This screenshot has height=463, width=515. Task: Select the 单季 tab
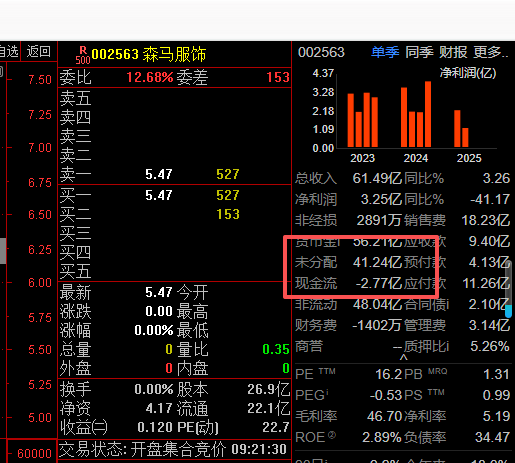(385, 52)
